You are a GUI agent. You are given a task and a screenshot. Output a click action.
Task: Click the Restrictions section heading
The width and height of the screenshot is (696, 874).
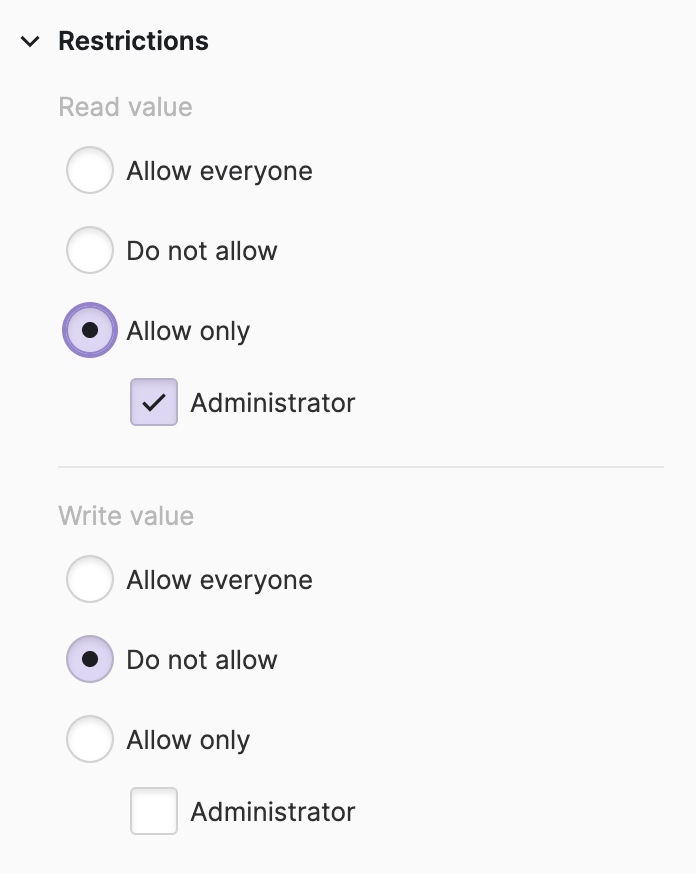click(133, 41)
